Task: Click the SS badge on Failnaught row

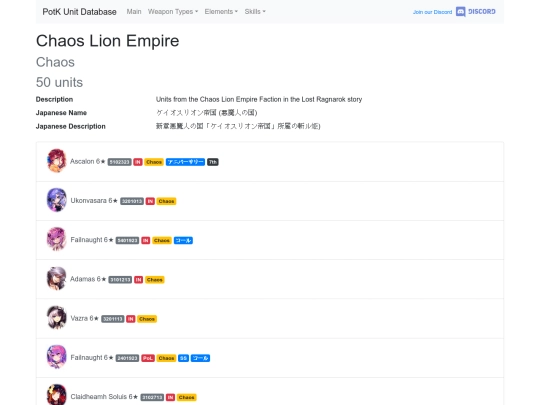Action: pyautogui.click(x=183, y=358)
